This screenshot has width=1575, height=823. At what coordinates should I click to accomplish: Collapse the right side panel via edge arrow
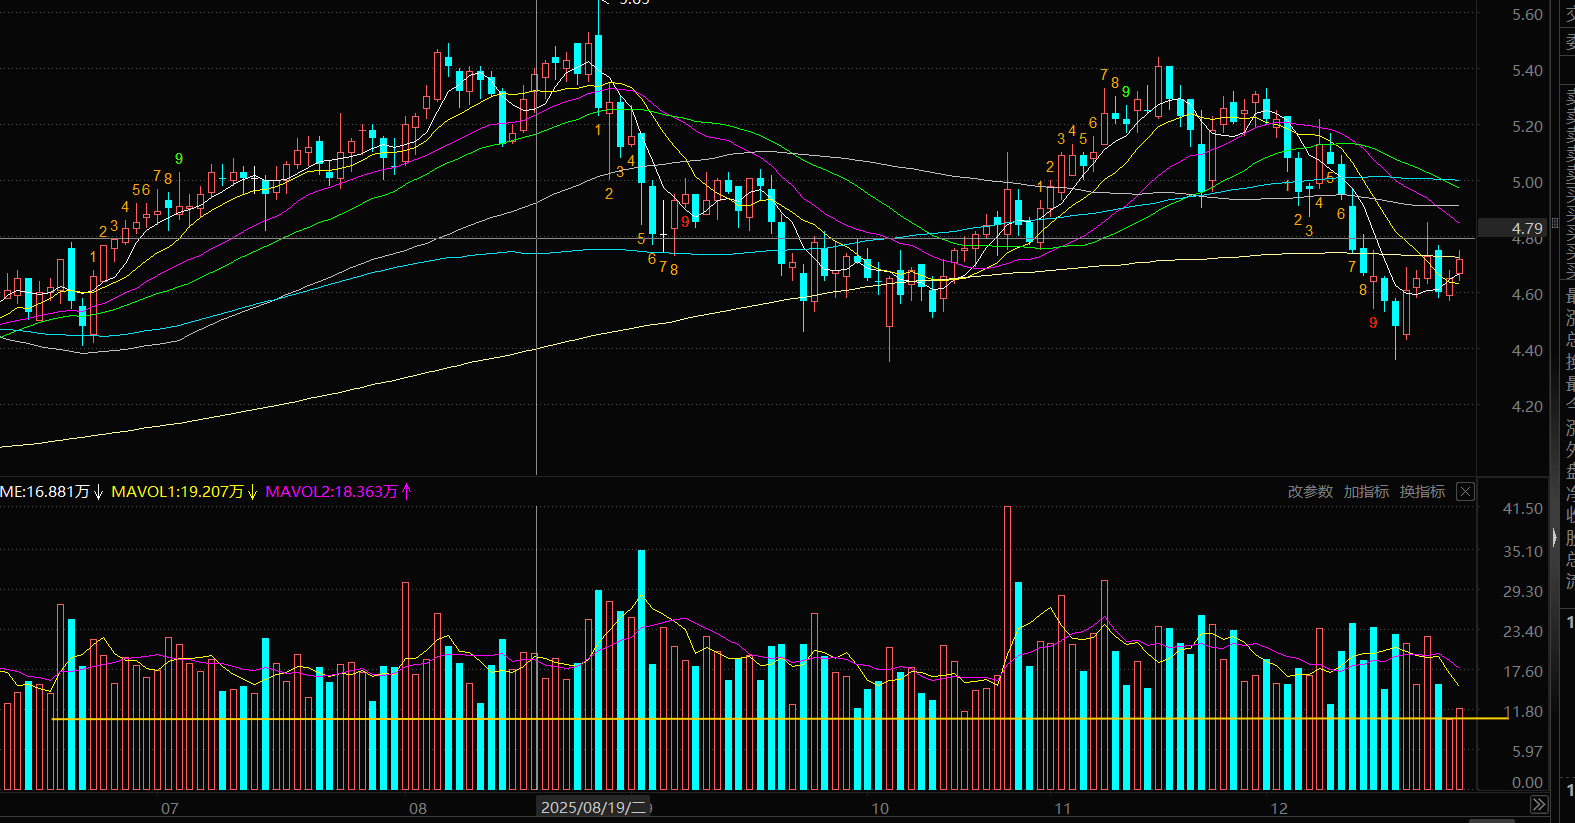coord(1554,537)
